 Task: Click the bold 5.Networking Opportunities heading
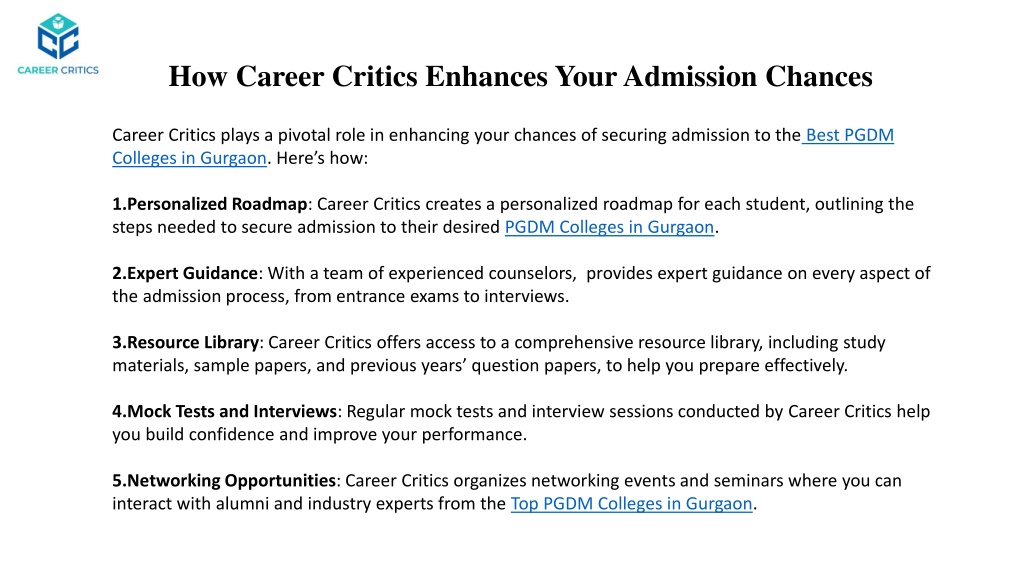click(x=224, y=481)
